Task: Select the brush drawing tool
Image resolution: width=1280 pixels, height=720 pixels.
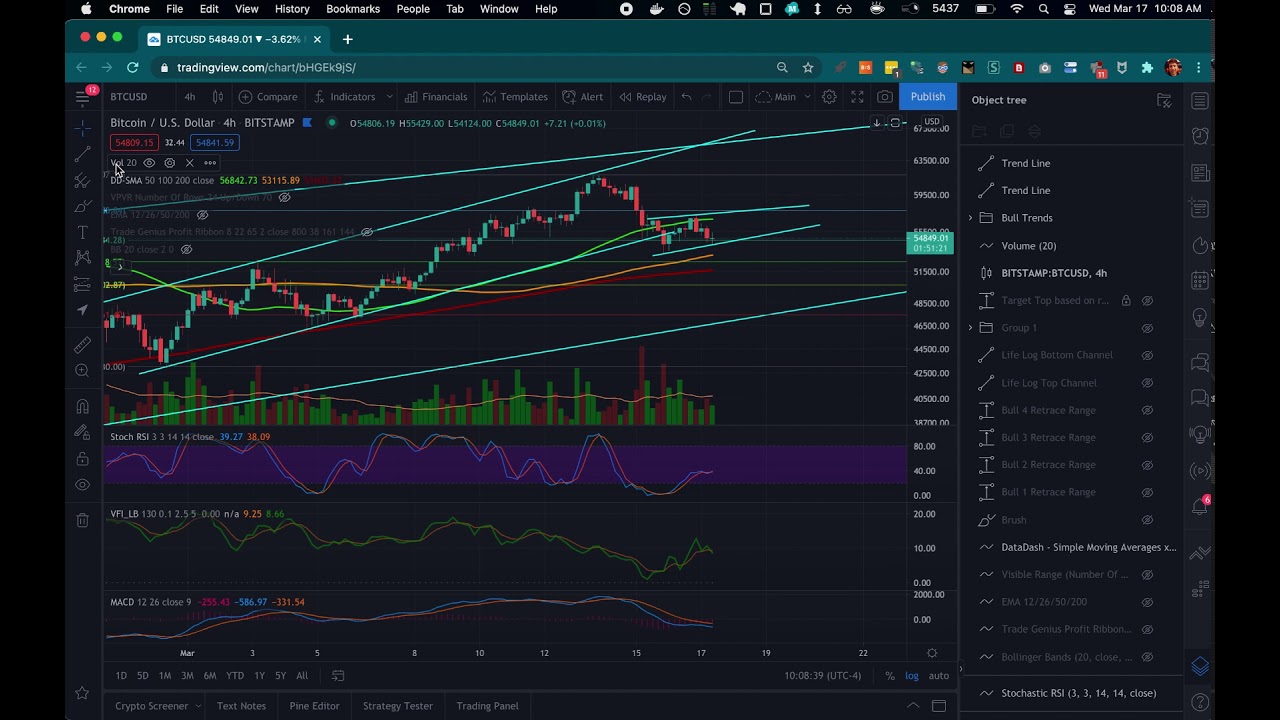Action: [x=83, y=206]
